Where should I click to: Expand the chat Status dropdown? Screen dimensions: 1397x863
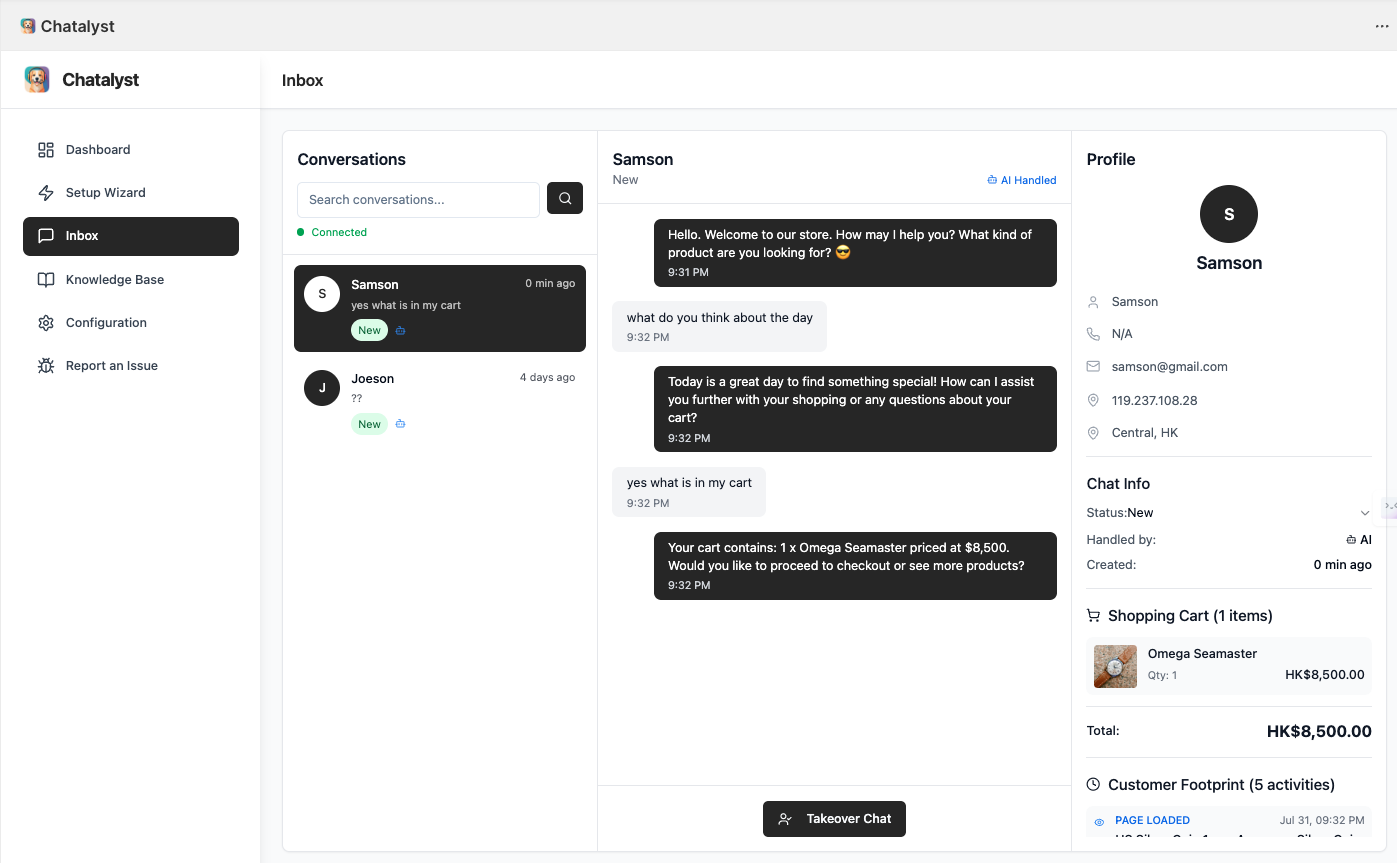tap(1228, 513)
